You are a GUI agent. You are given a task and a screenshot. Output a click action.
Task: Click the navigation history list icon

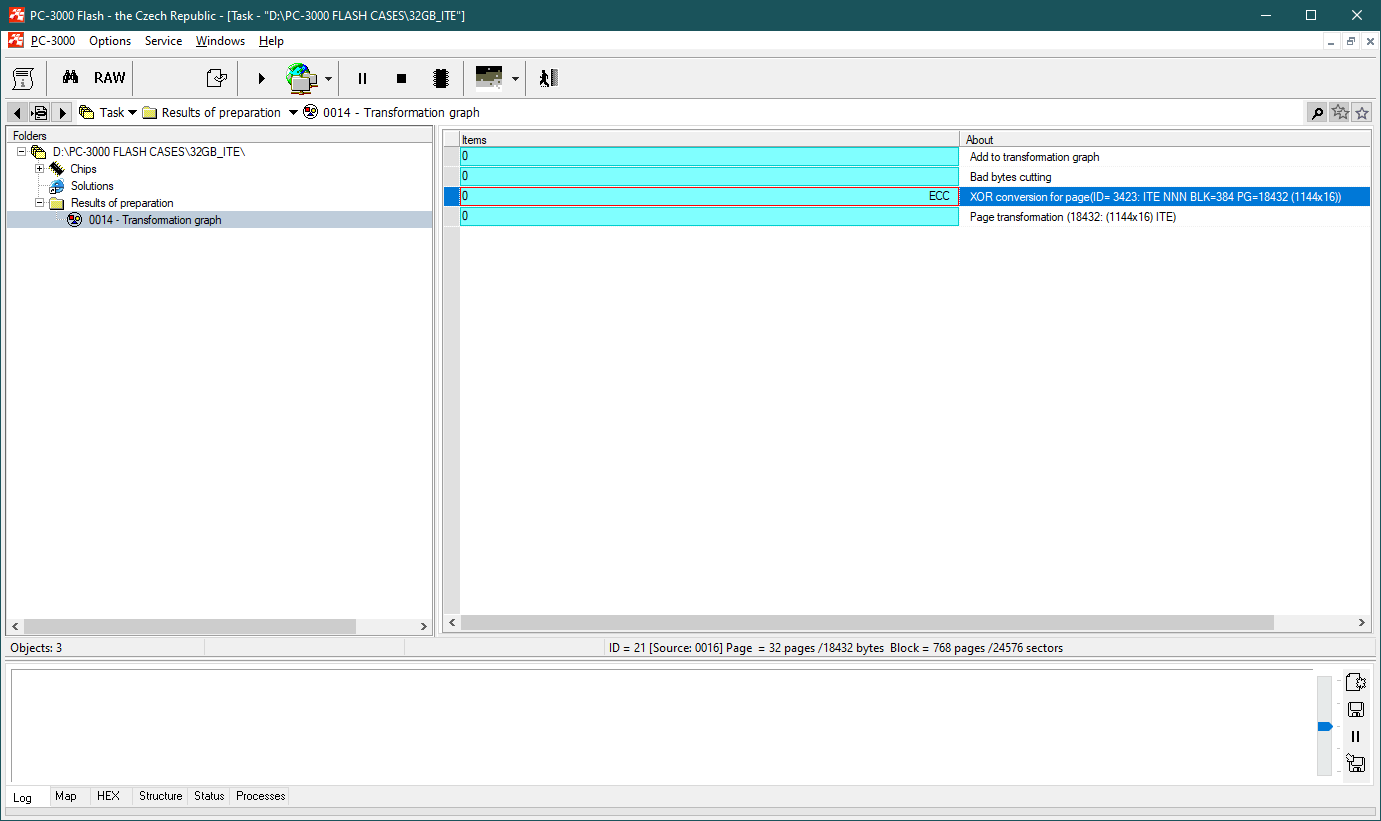click(x=39, y=113)
